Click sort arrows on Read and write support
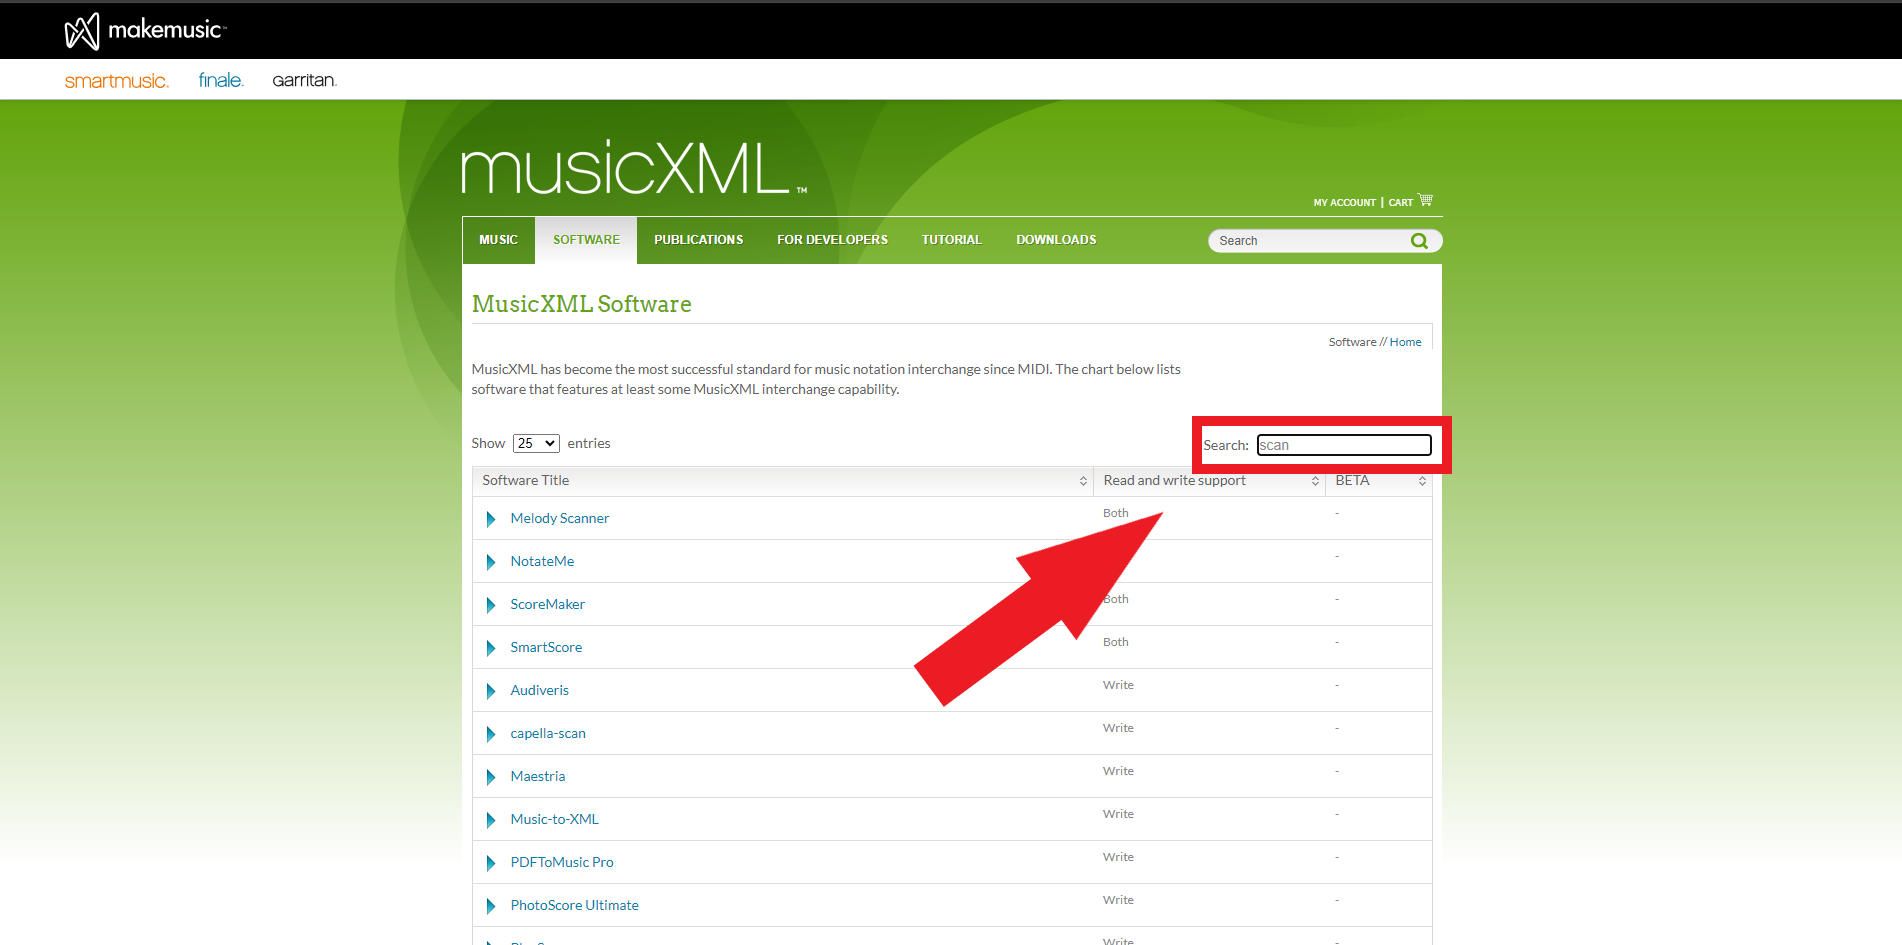The width and height of the screenshot is (1902, 945). (1315, 481)
